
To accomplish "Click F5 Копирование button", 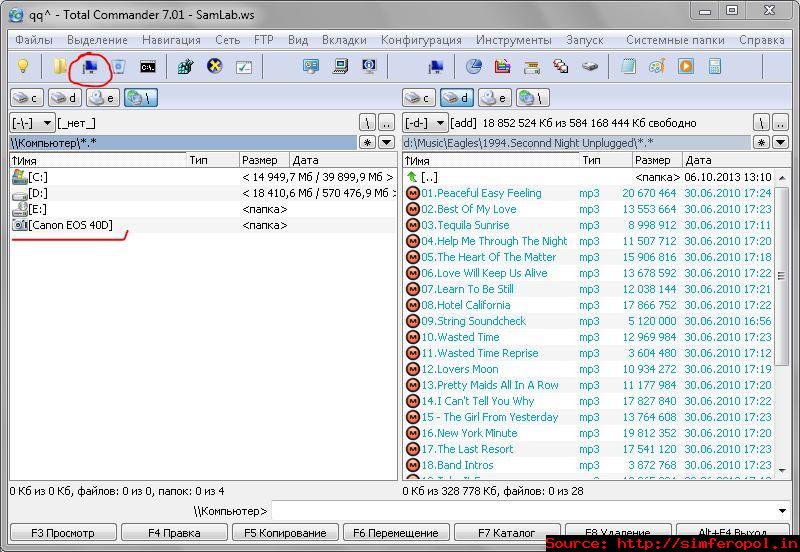I will pyautogui.click(x=285, y=533).
